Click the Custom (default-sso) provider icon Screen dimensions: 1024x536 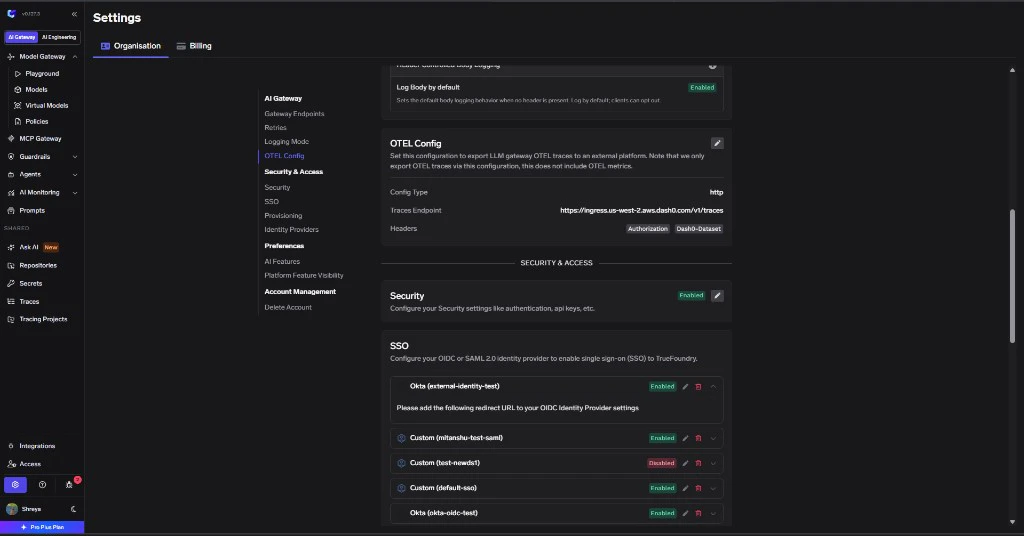[x=402, y=488]
